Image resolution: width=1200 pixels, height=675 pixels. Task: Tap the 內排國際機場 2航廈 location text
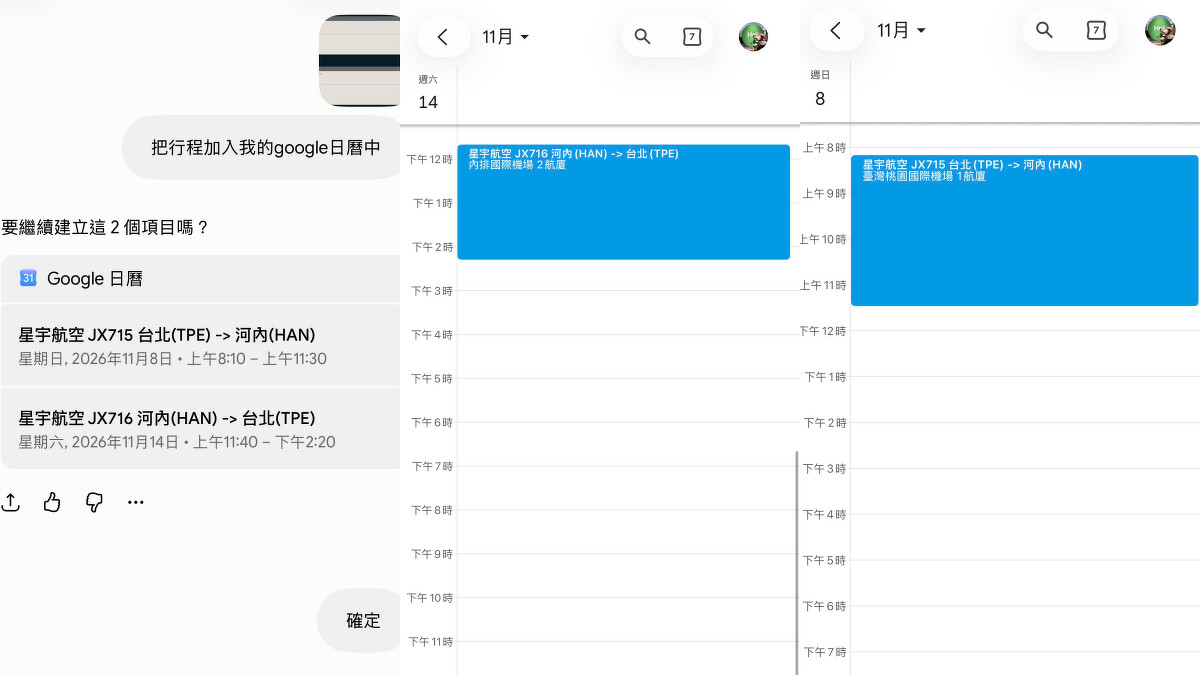(x=517, y=165)
